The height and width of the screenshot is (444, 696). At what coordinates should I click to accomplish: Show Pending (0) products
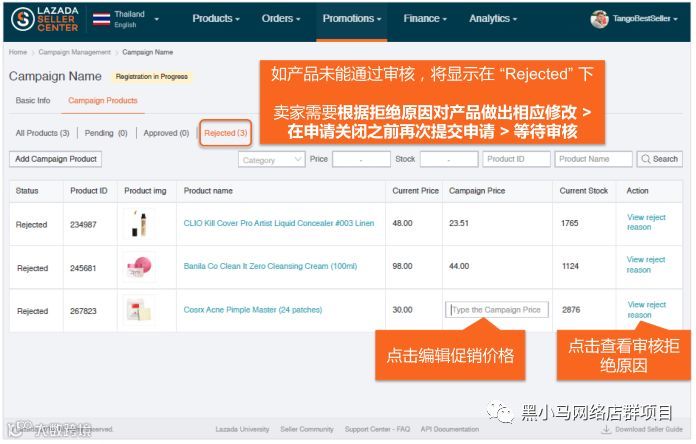coord(106,133)
